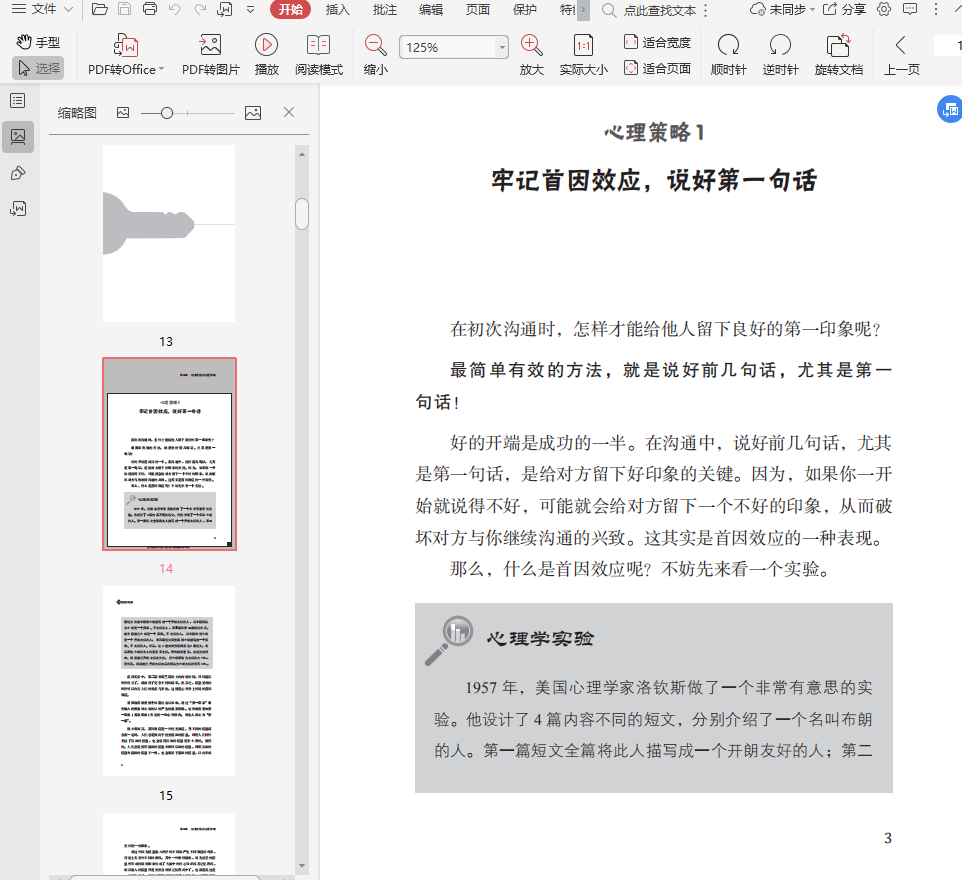Click the thumbnail size slider handle

coord(167,113)
